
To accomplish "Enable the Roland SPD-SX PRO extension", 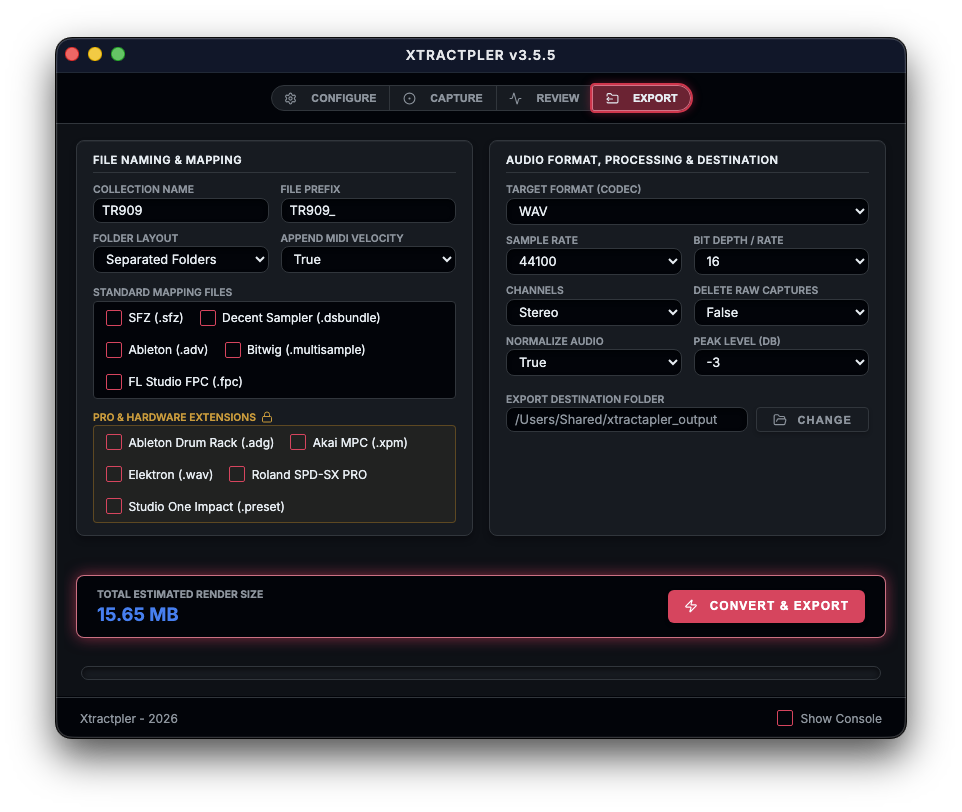I will [x=237, y=474].
